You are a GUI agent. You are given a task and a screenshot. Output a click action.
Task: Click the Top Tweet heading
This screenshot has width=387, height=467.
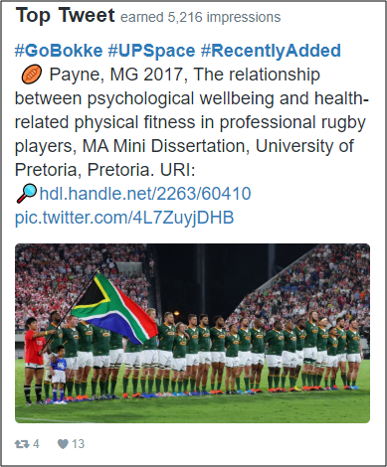click(x=65, y=15)
